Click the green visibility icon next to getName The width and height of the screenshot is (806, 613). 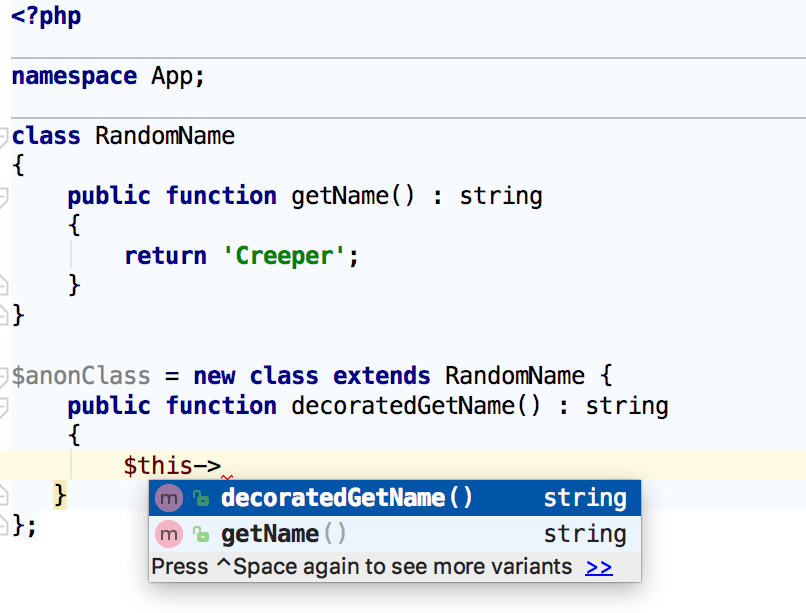point(200,533)
